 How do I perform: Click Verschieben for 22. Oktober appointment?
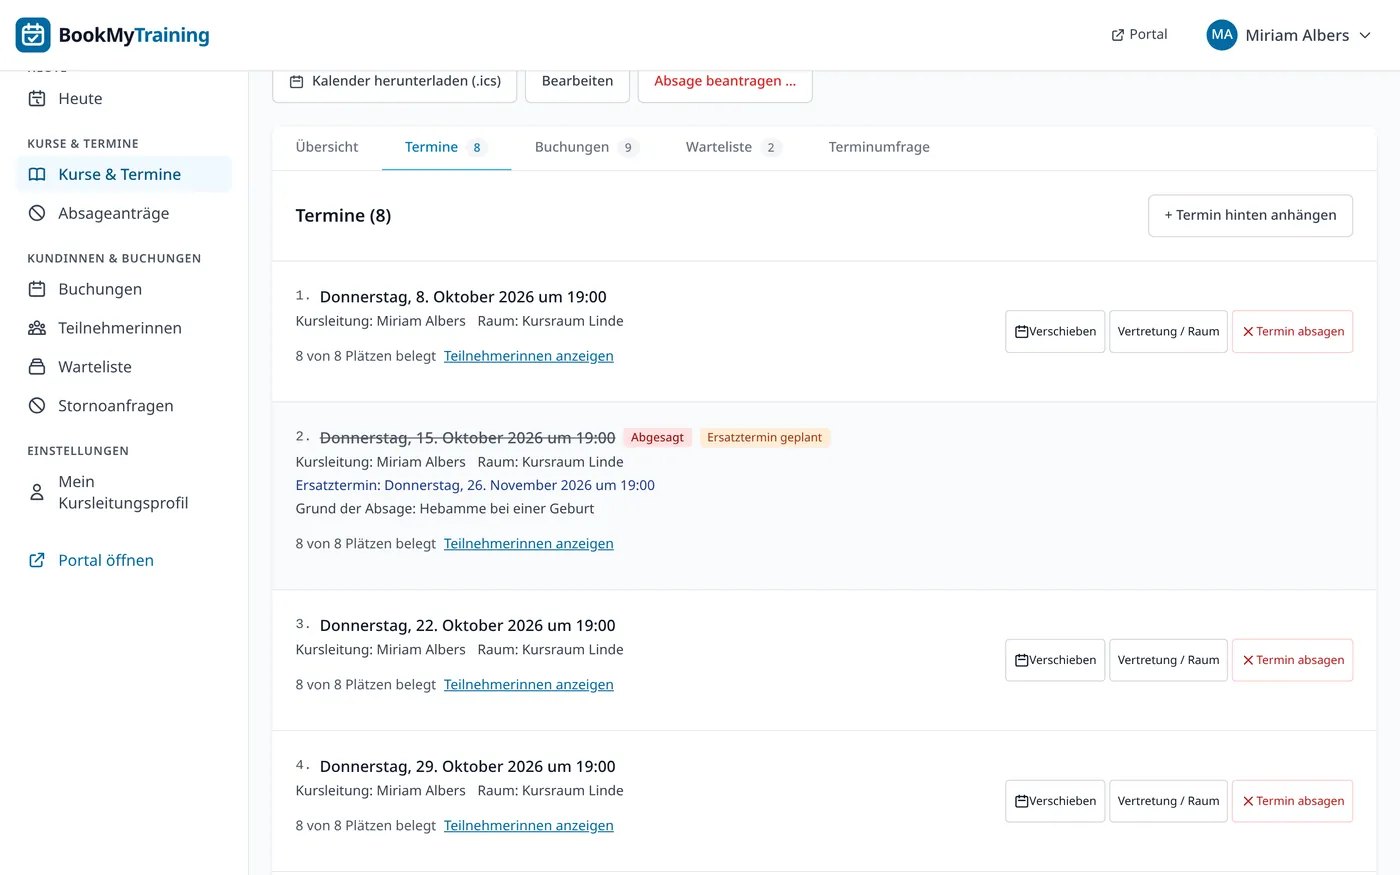[x=1055, y=661]
